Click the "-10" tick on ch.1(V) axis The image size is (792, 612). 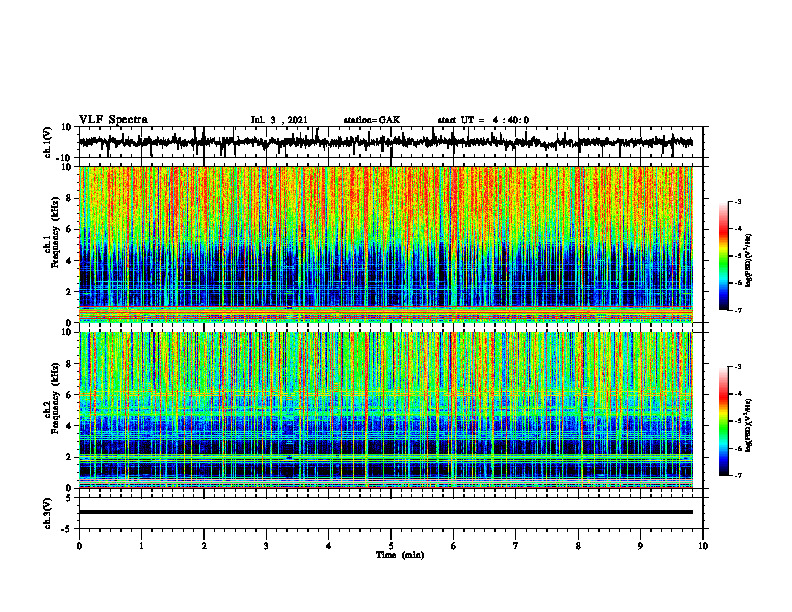[x=65, y=158]
